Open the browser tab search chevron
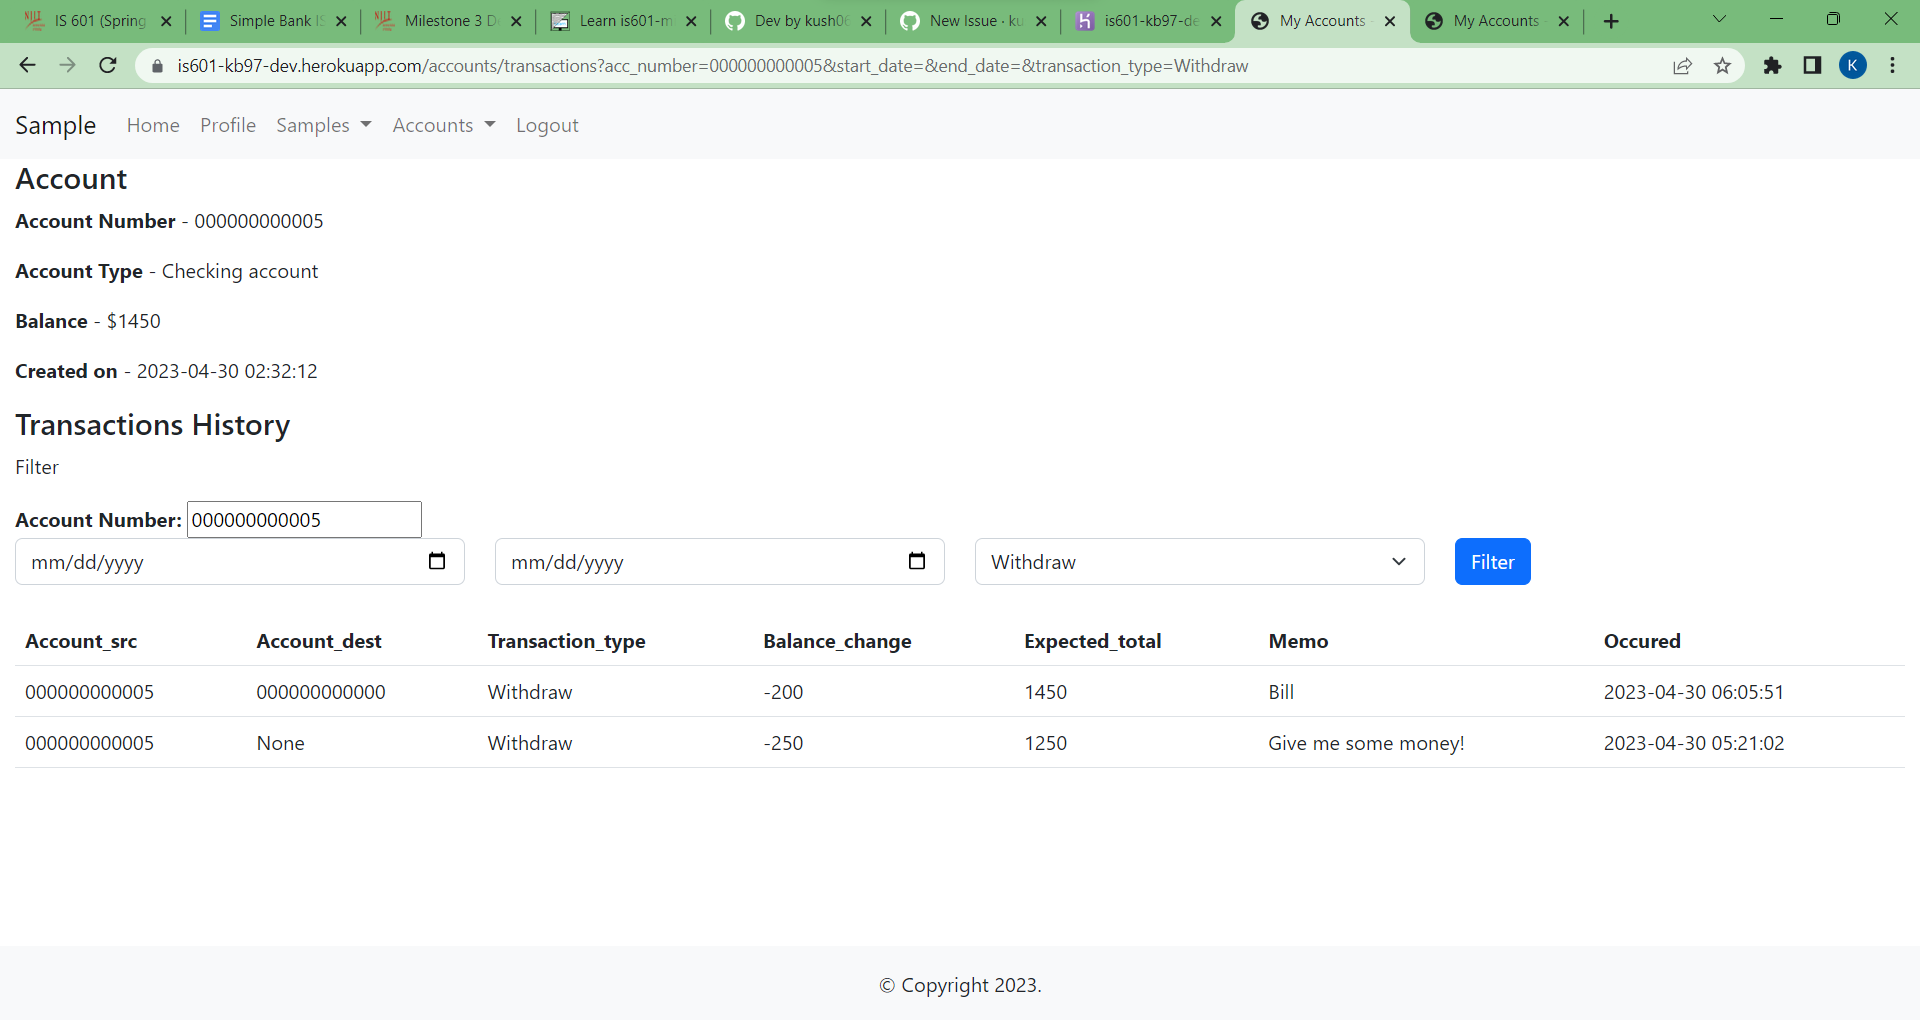 tap(1719, 19)
